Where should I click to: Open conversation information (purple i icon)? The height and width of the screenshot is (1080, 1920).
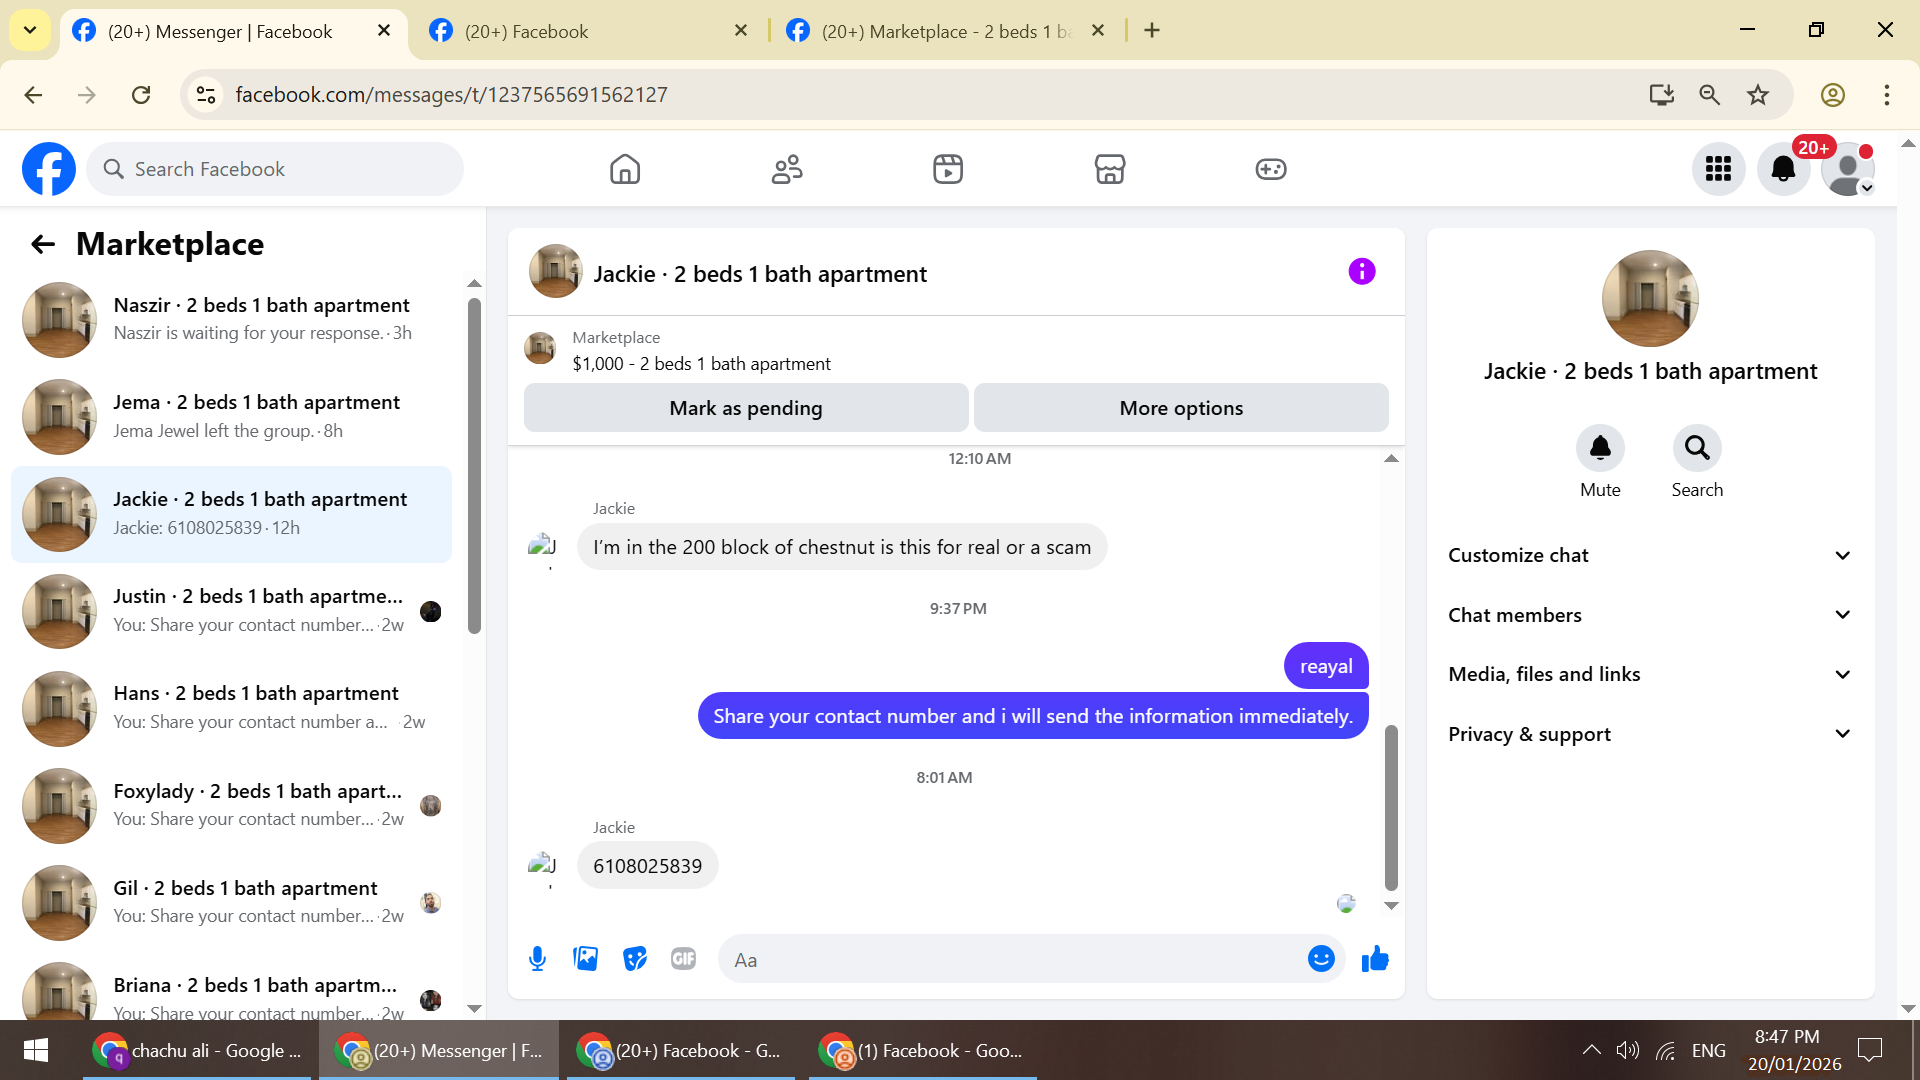pos(1362,271)
